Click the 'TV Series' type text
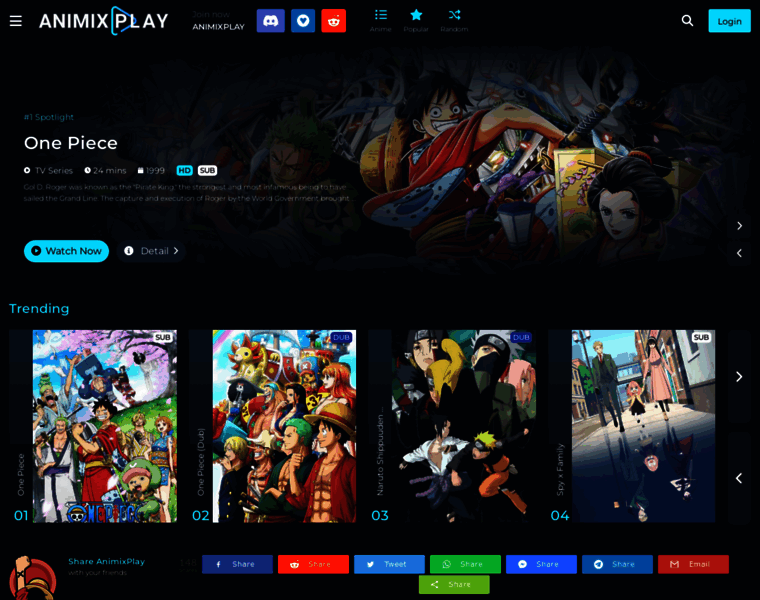Viewport: 760px width, 600px height. pos(54,171)
